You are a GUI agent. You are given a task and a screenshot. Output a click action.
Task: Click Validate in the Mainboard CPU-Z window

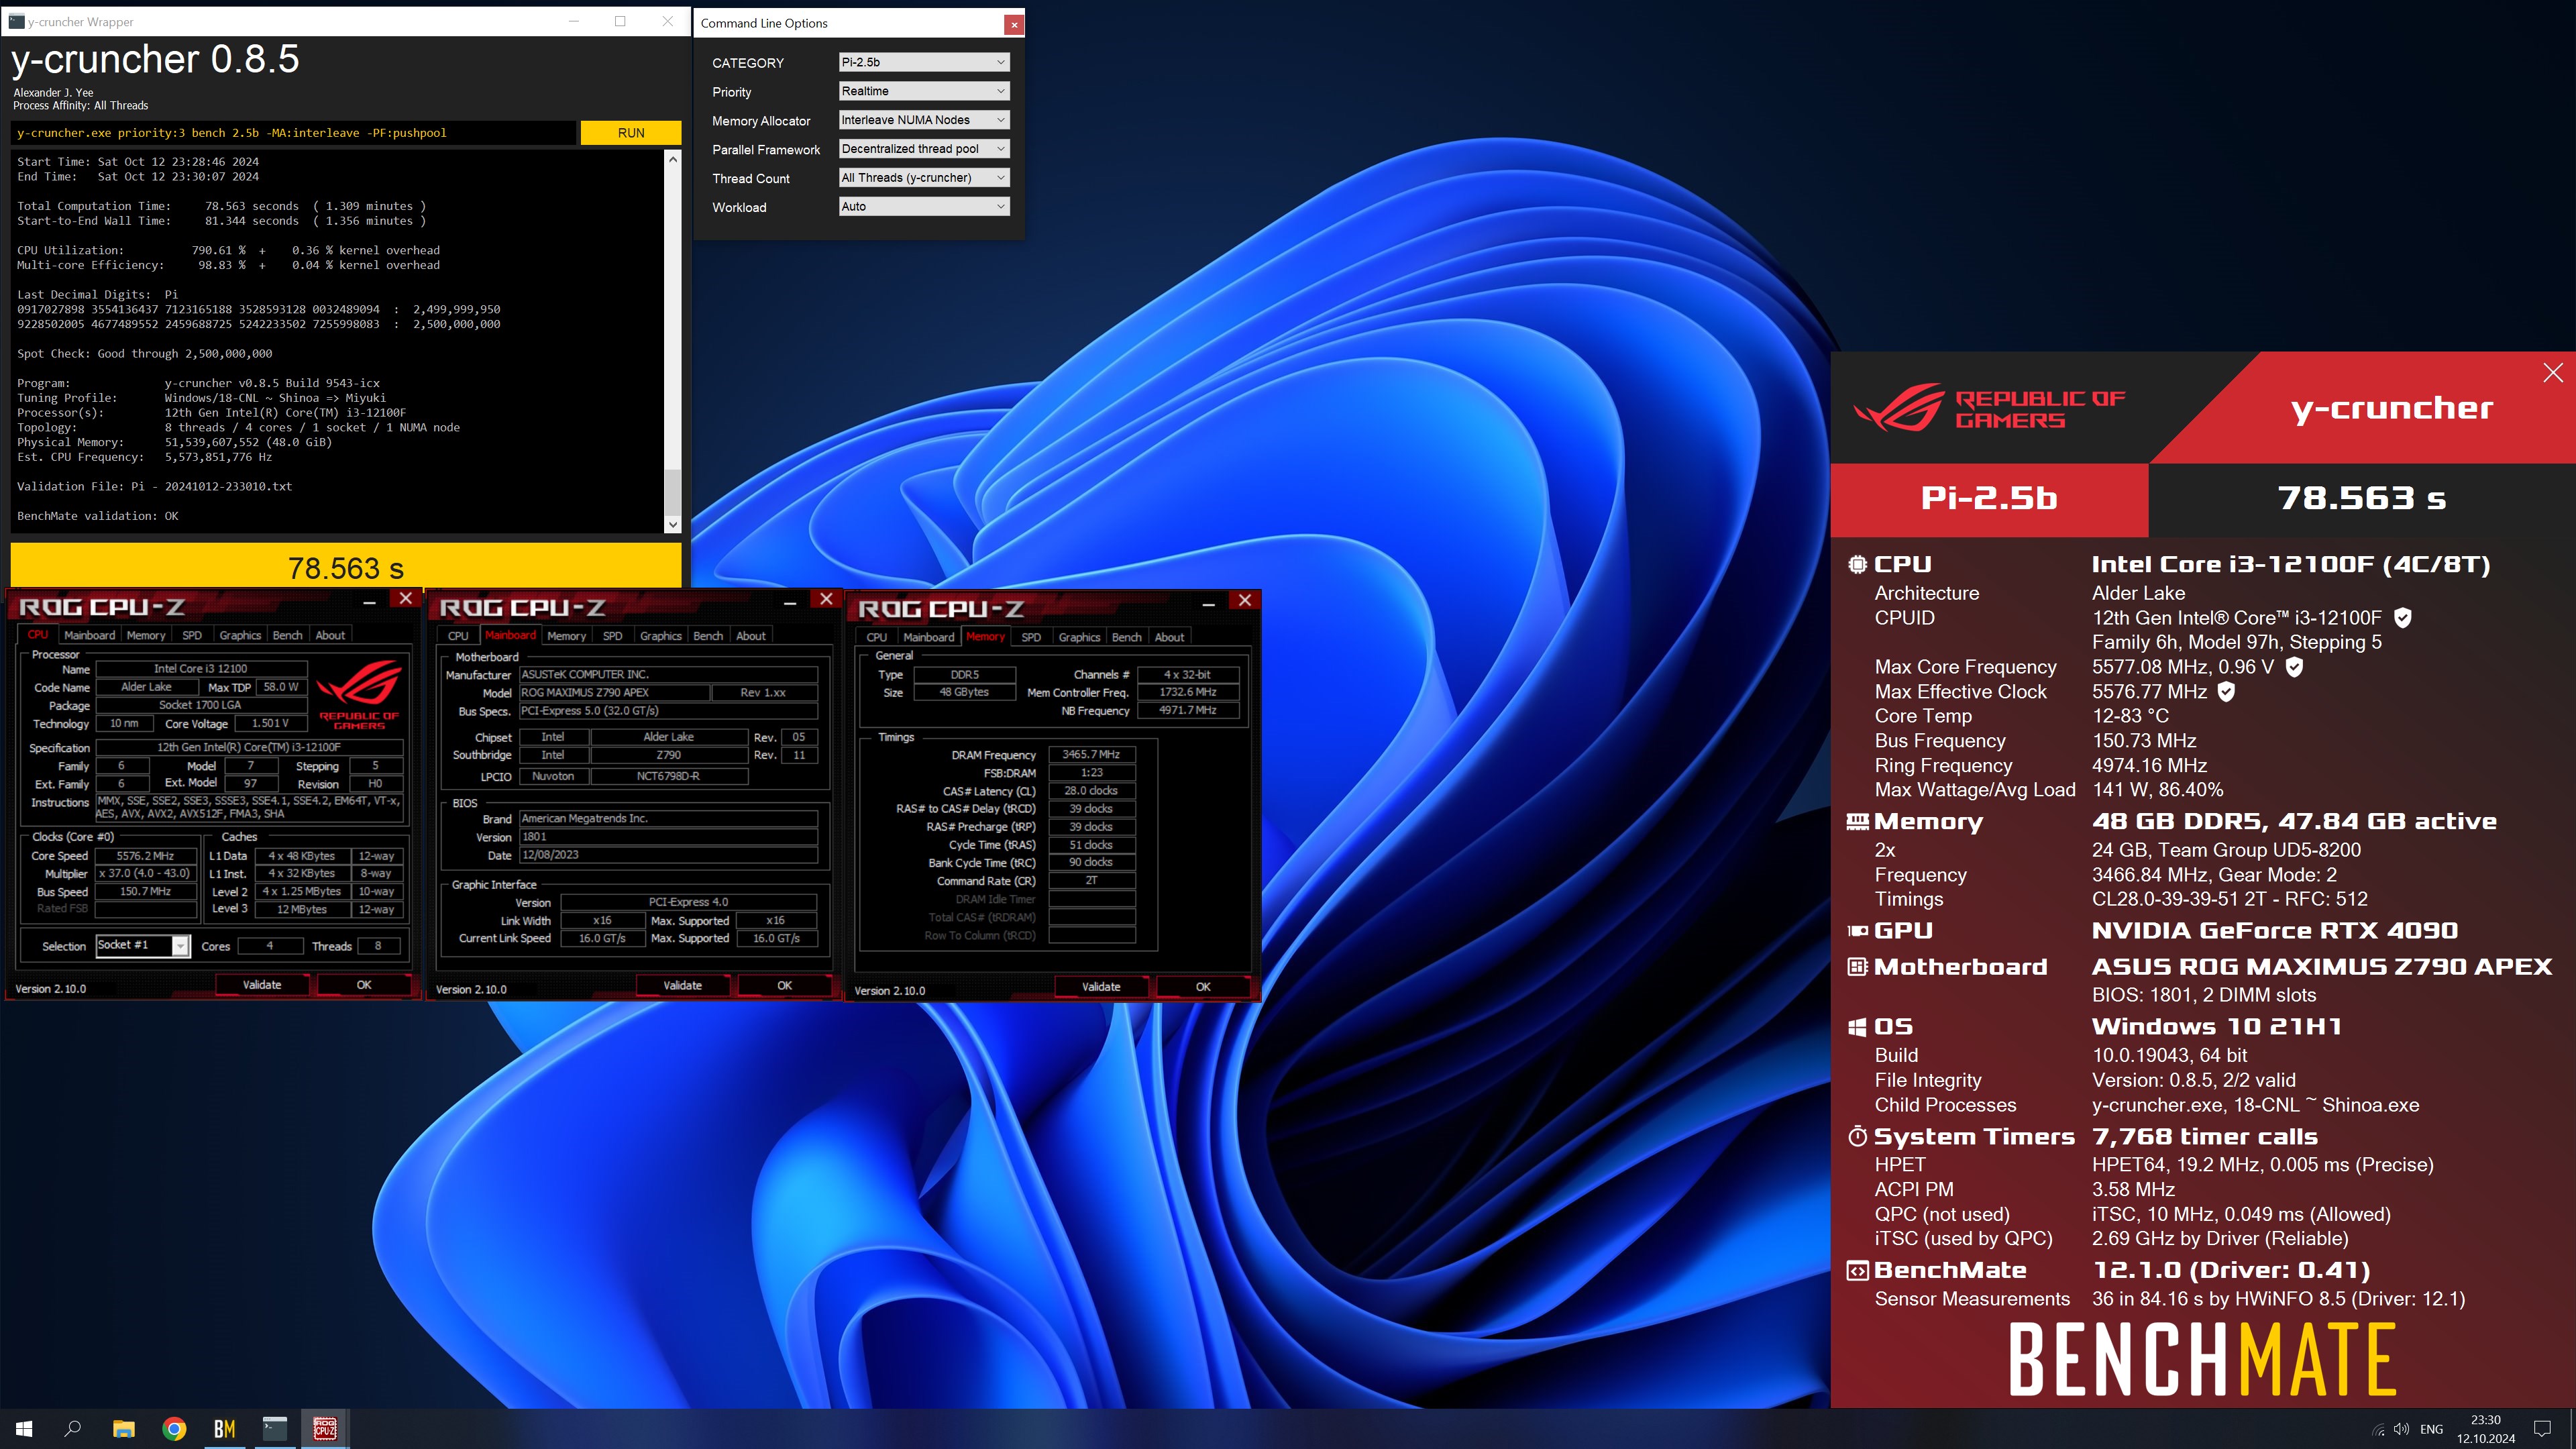click(x=682, y=986)
